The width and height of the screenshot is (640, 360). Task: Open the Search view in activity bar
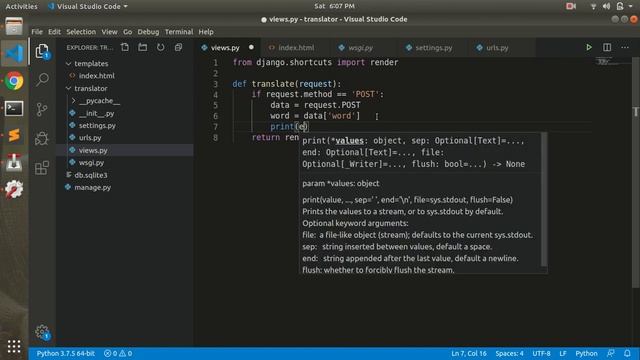(x=42, y=79)
